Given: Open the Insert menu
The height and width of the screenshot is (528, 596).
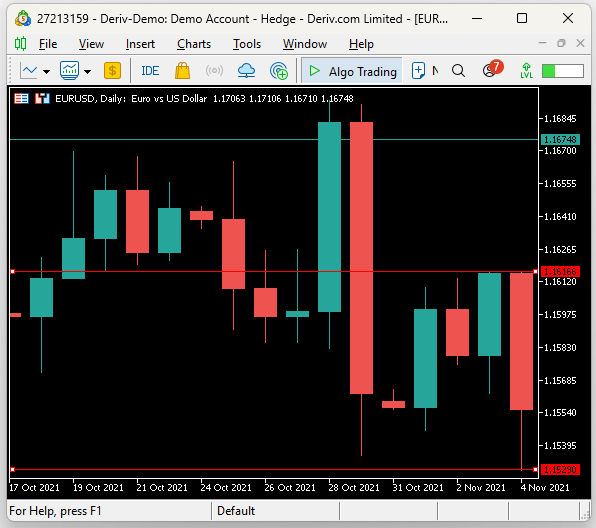Looking at the screenshot, I should tap(140, 44).
